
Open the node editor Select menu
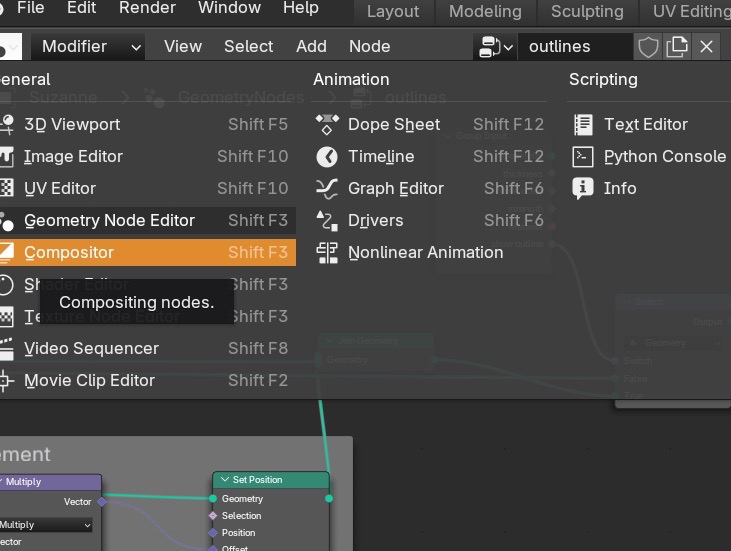(248, 47)
